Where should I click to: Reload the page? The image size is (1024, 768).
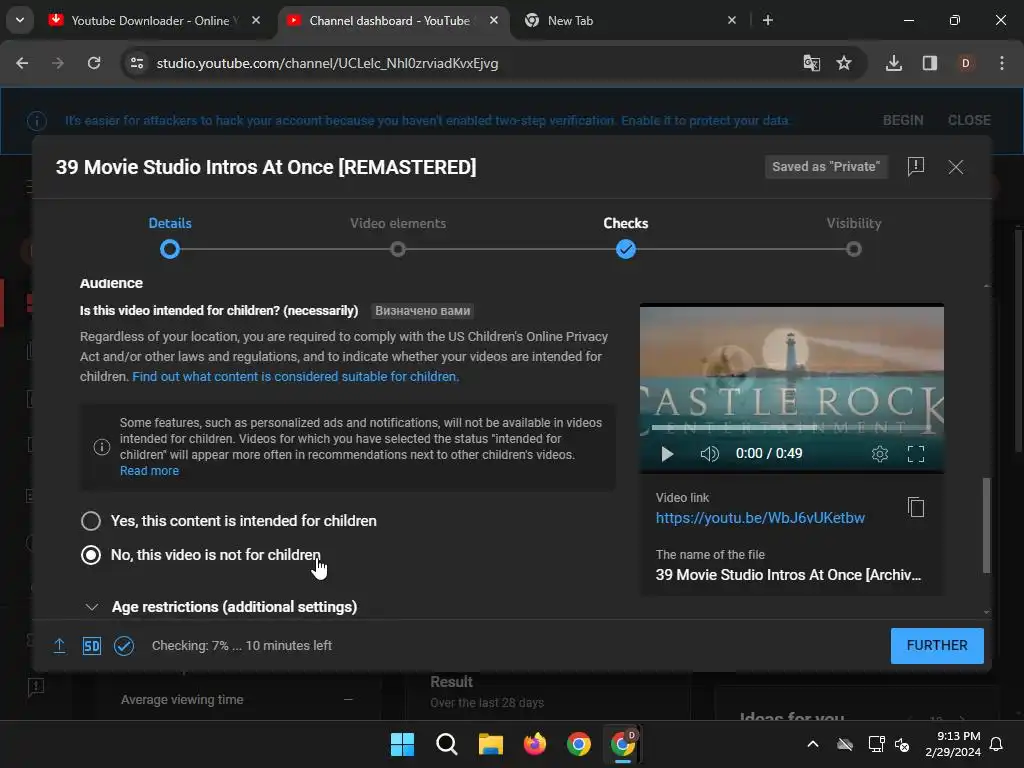[x=94, y=63]
